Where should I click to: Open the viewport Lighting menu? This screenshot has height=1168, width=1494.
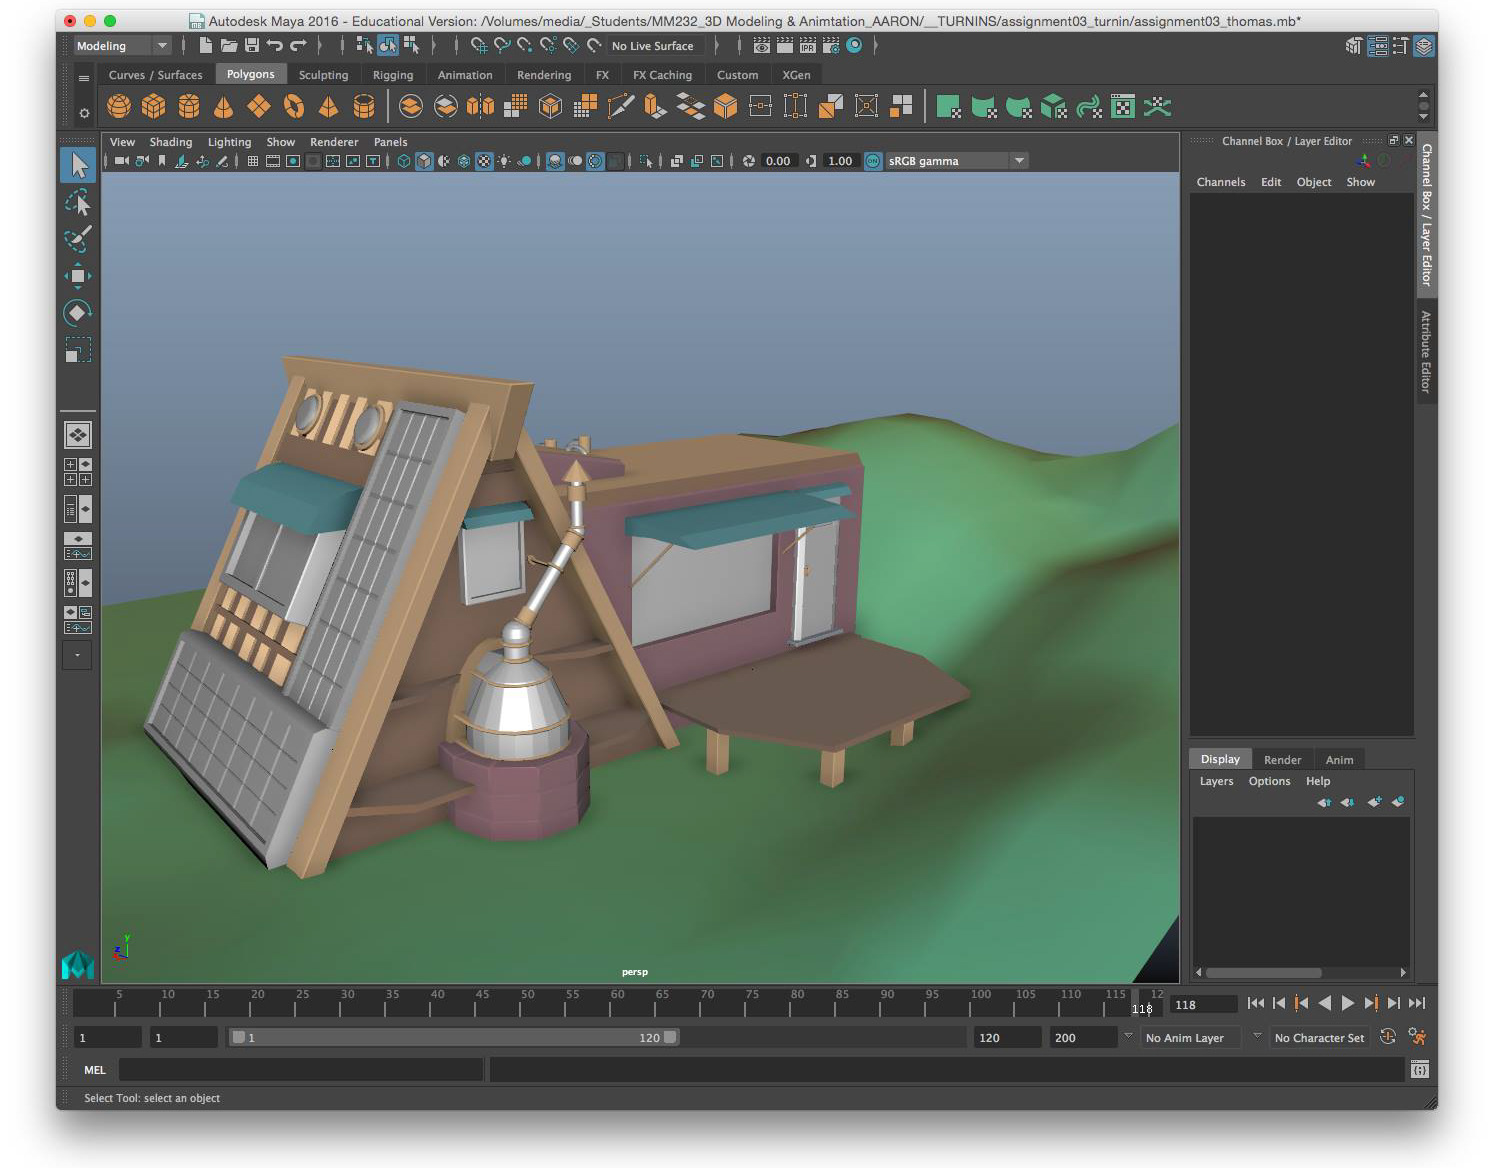[x=229, y=142]
